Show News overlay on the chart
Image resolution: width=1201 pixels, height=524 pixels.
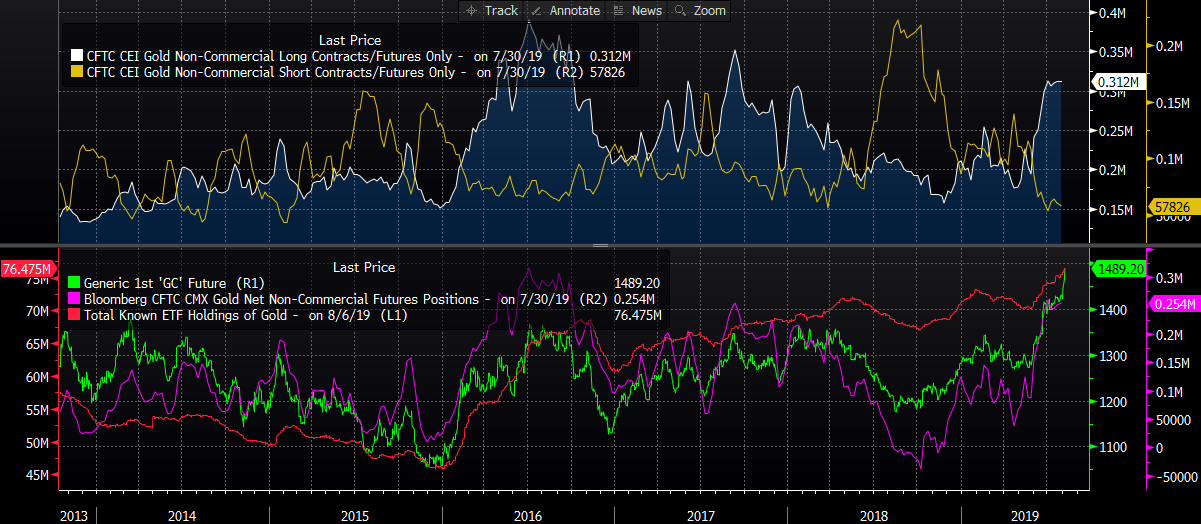pos(636,10)
